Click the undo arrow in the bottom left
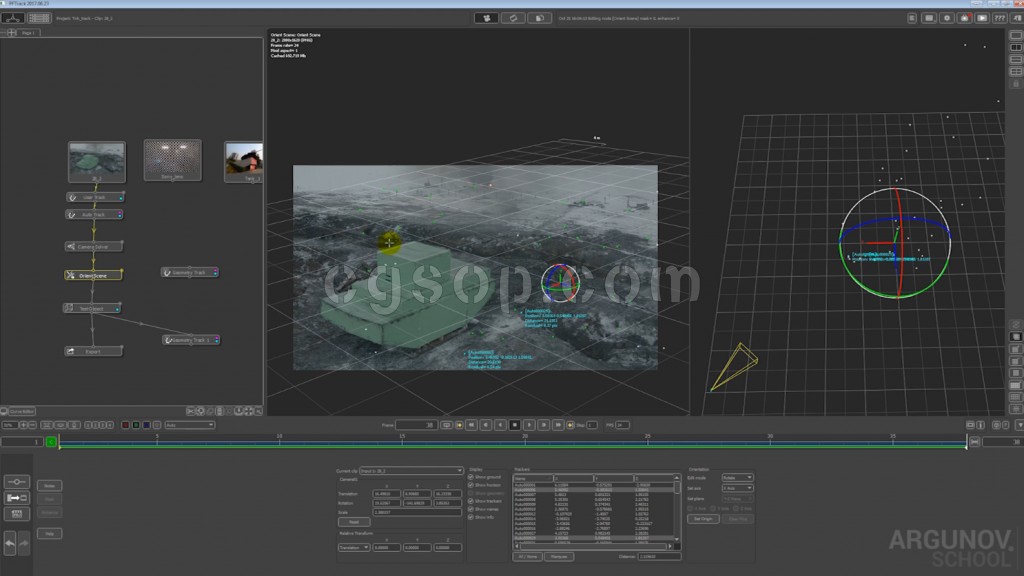This screenshot has height=576, width=1024. tap(10, 543)
